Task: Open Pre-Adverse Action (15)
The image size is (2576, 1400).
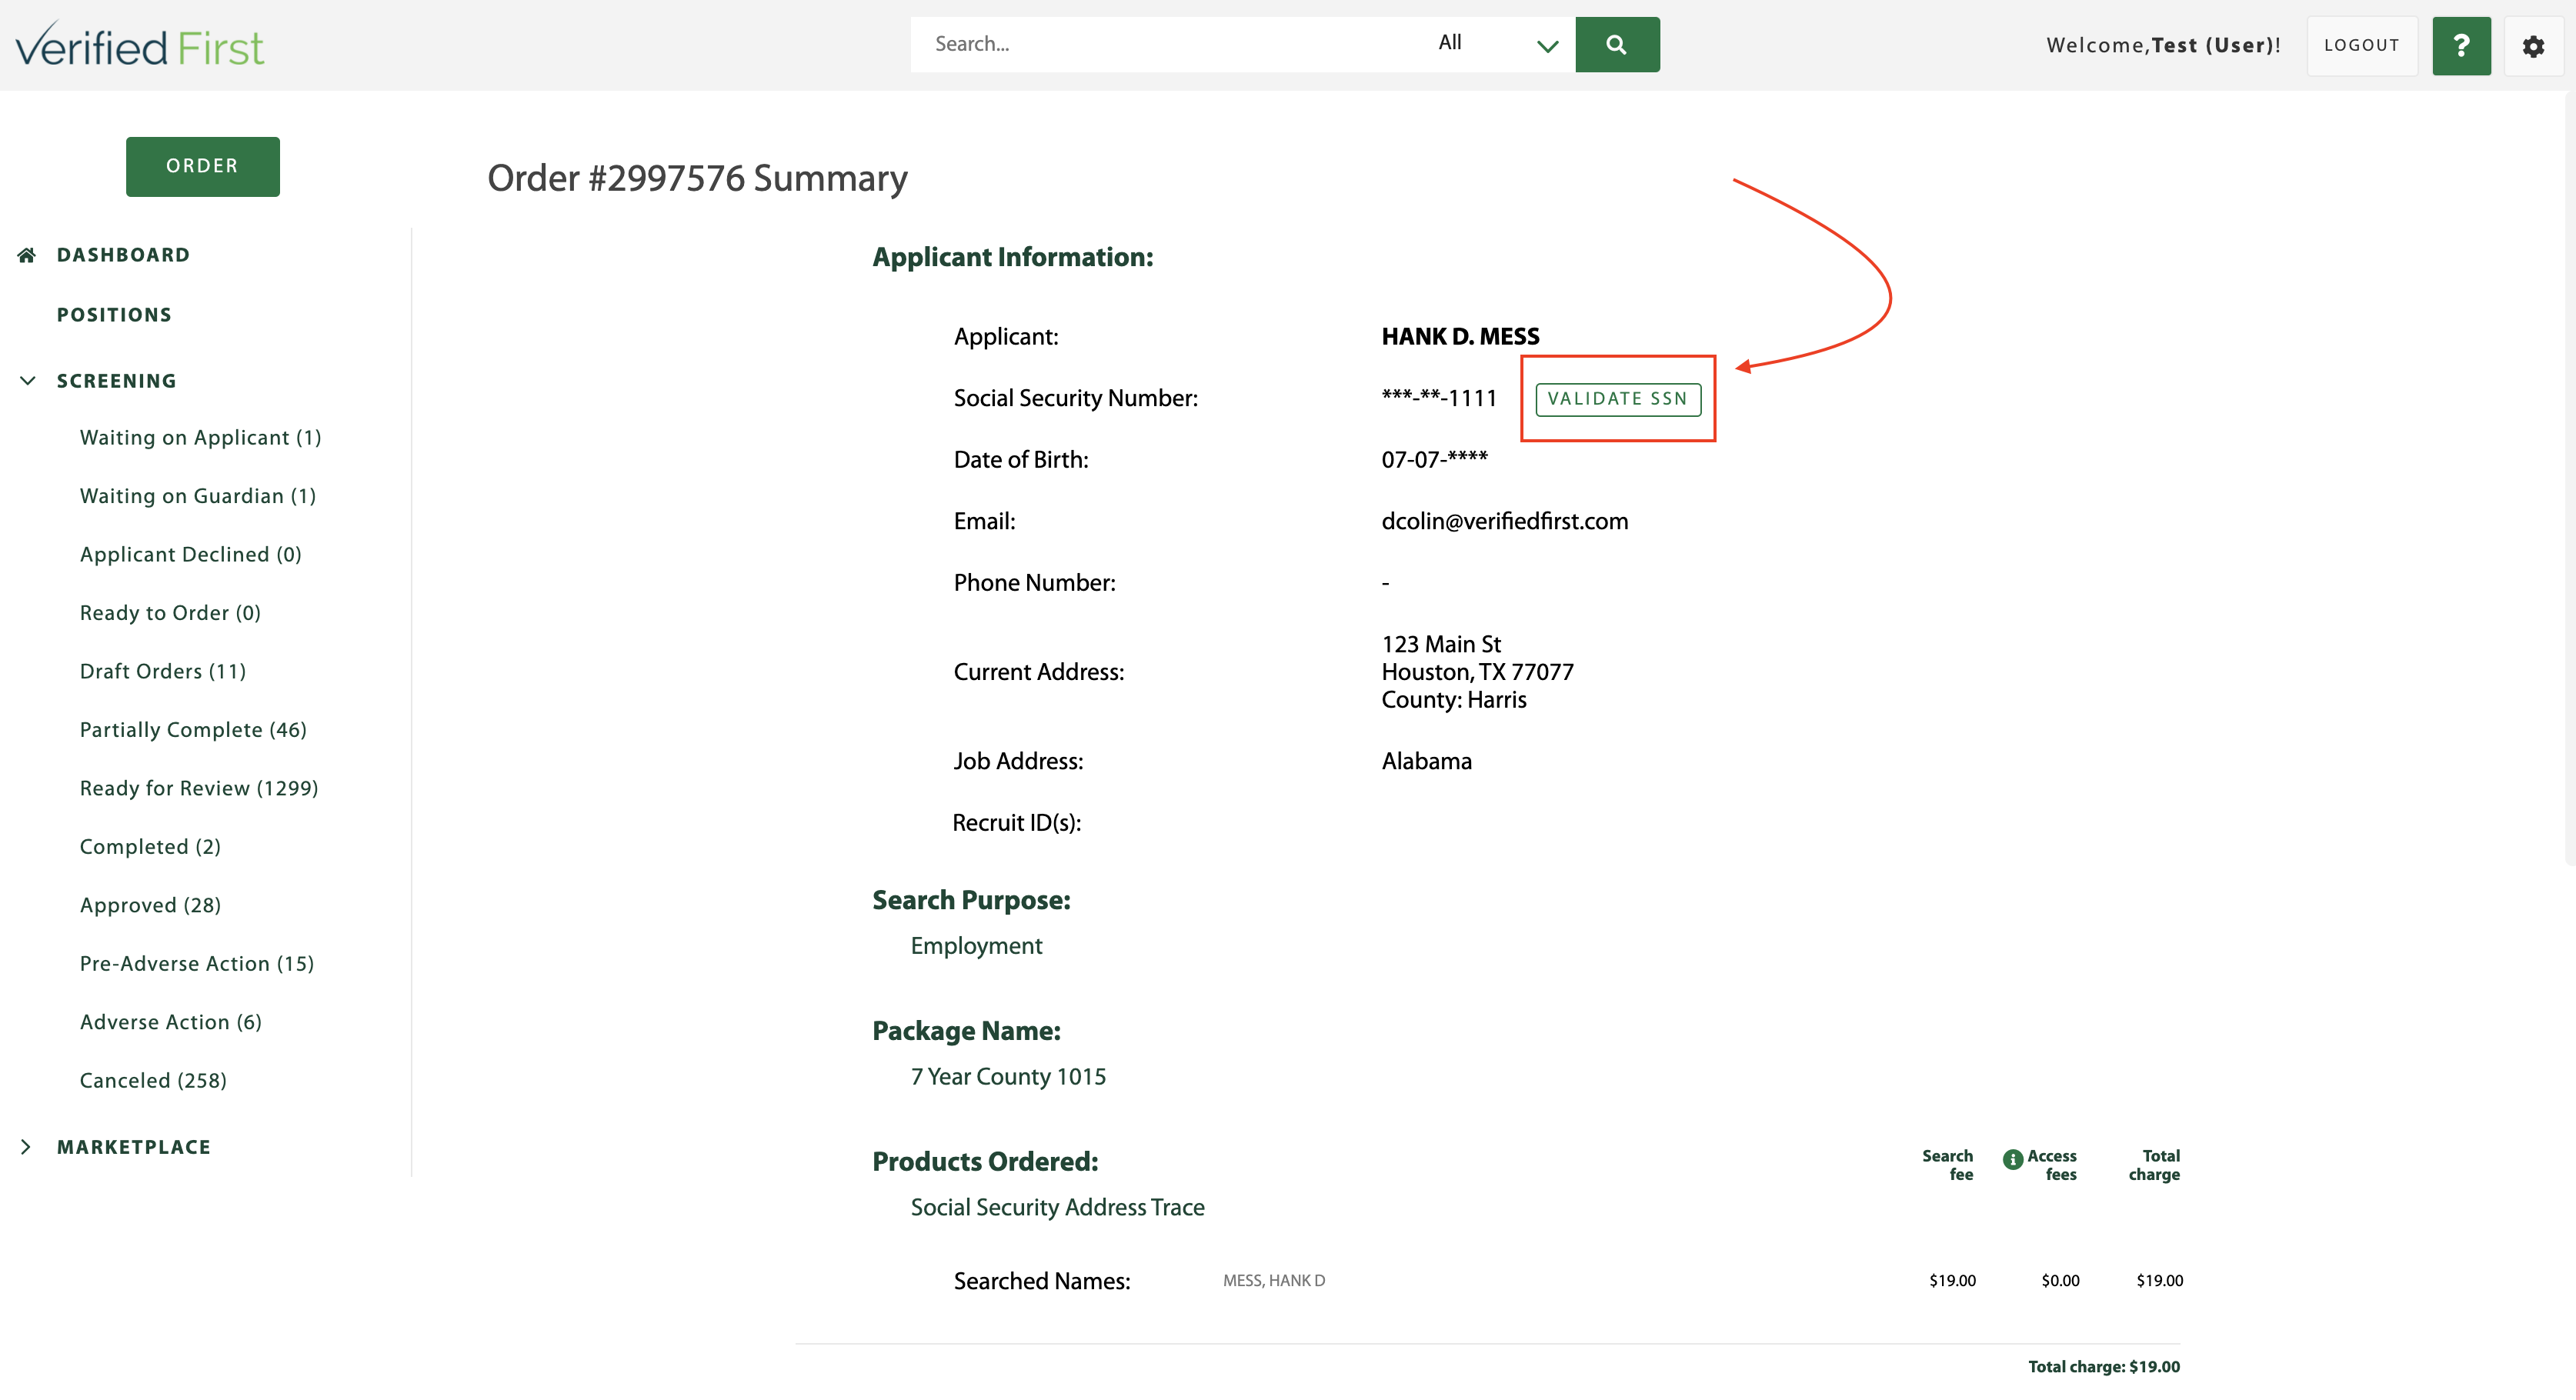Action: (x=197, y=964)
